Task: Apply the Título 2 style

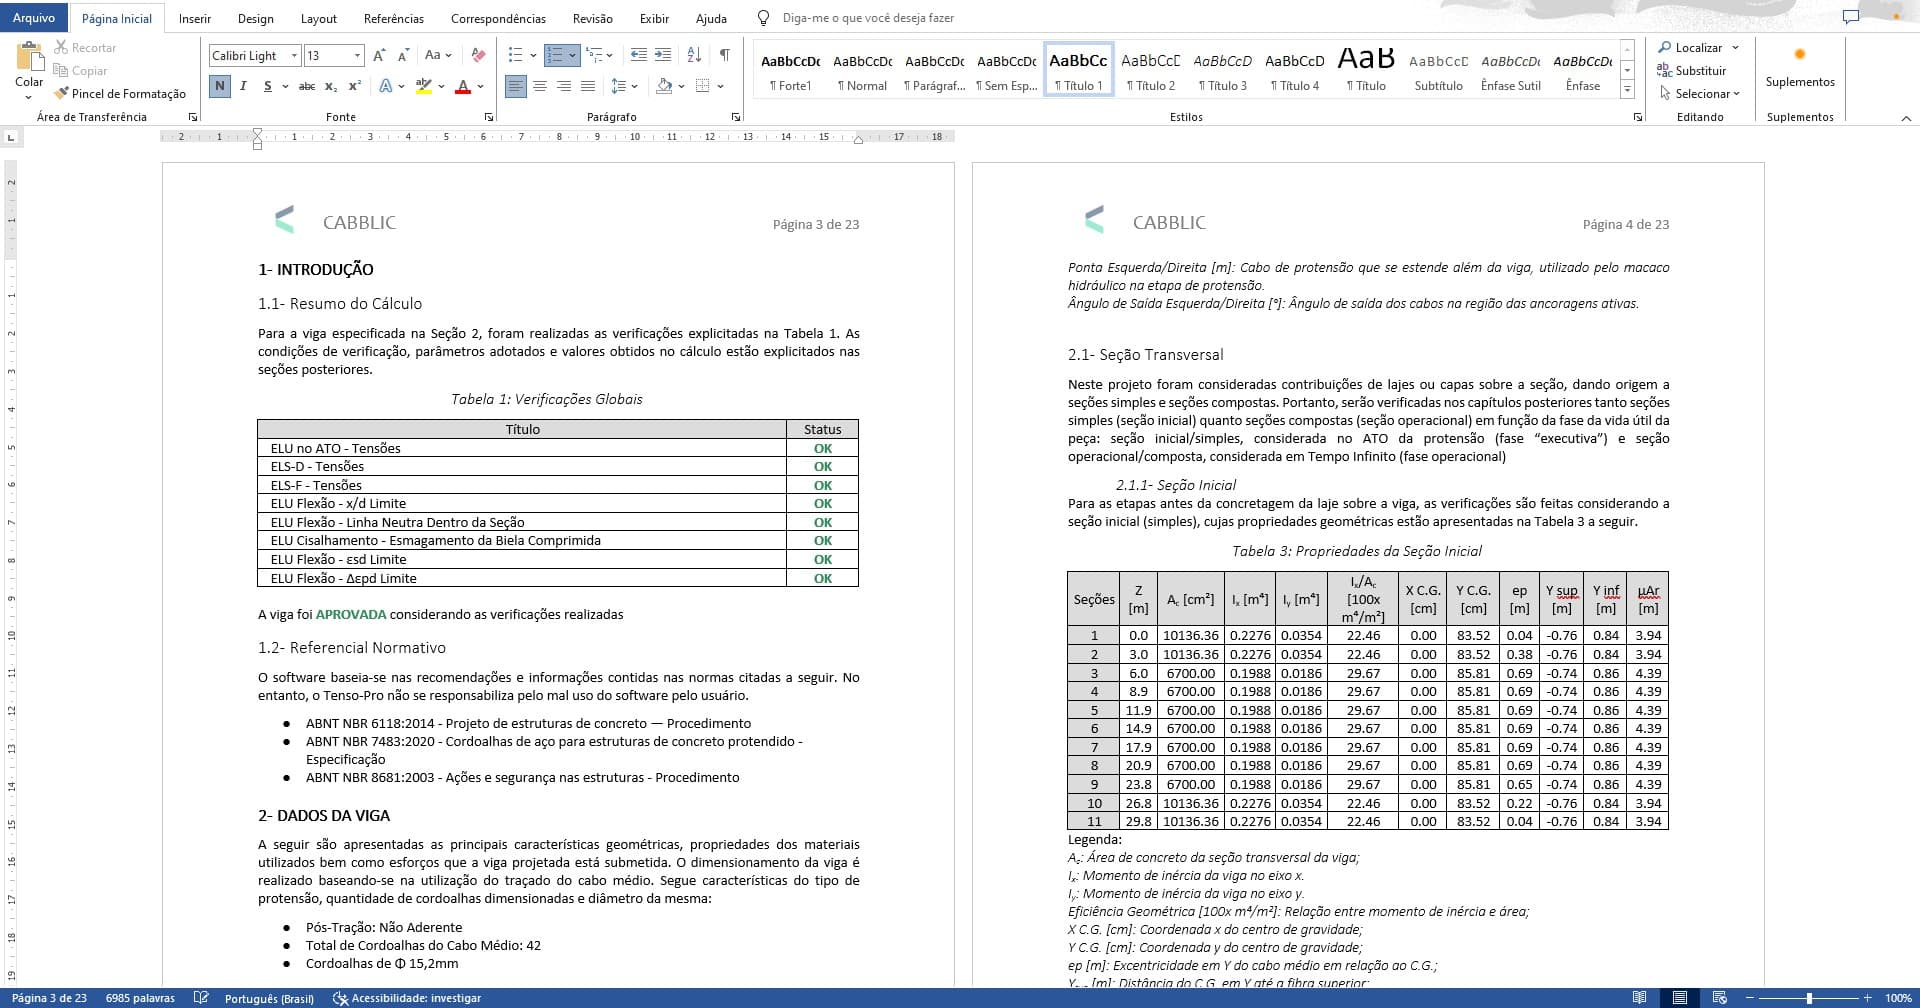Action: point(1151,71)
